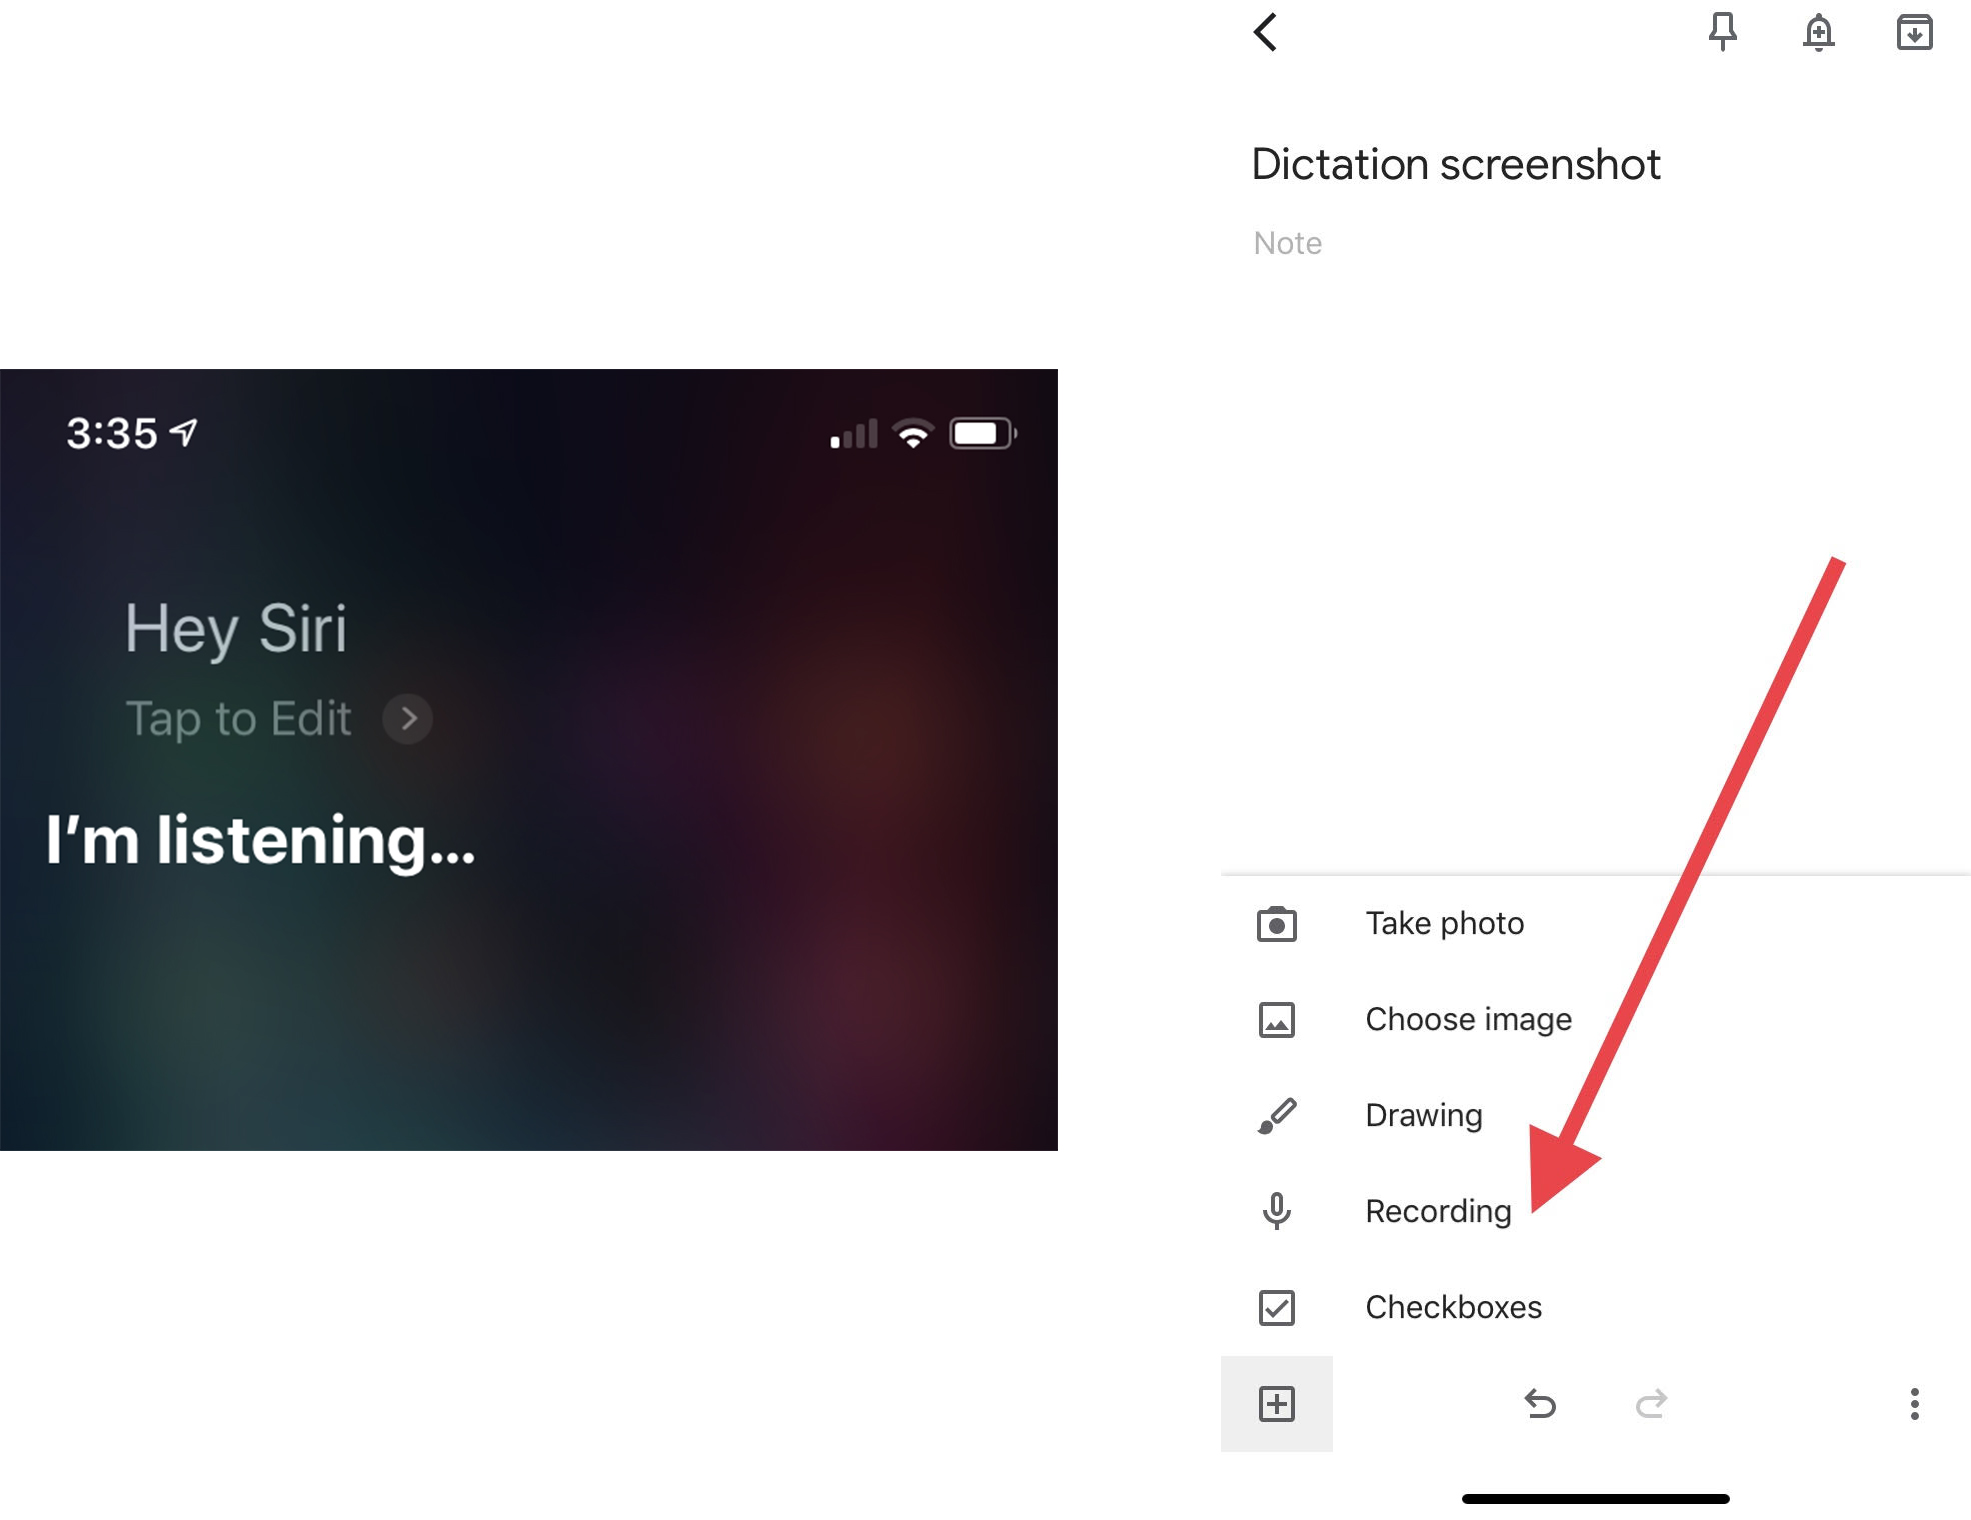The width and height of the screenshot is (1971, 1520).
Task: Select Checkboxes from the menu
Action: pos(1596,1307)
